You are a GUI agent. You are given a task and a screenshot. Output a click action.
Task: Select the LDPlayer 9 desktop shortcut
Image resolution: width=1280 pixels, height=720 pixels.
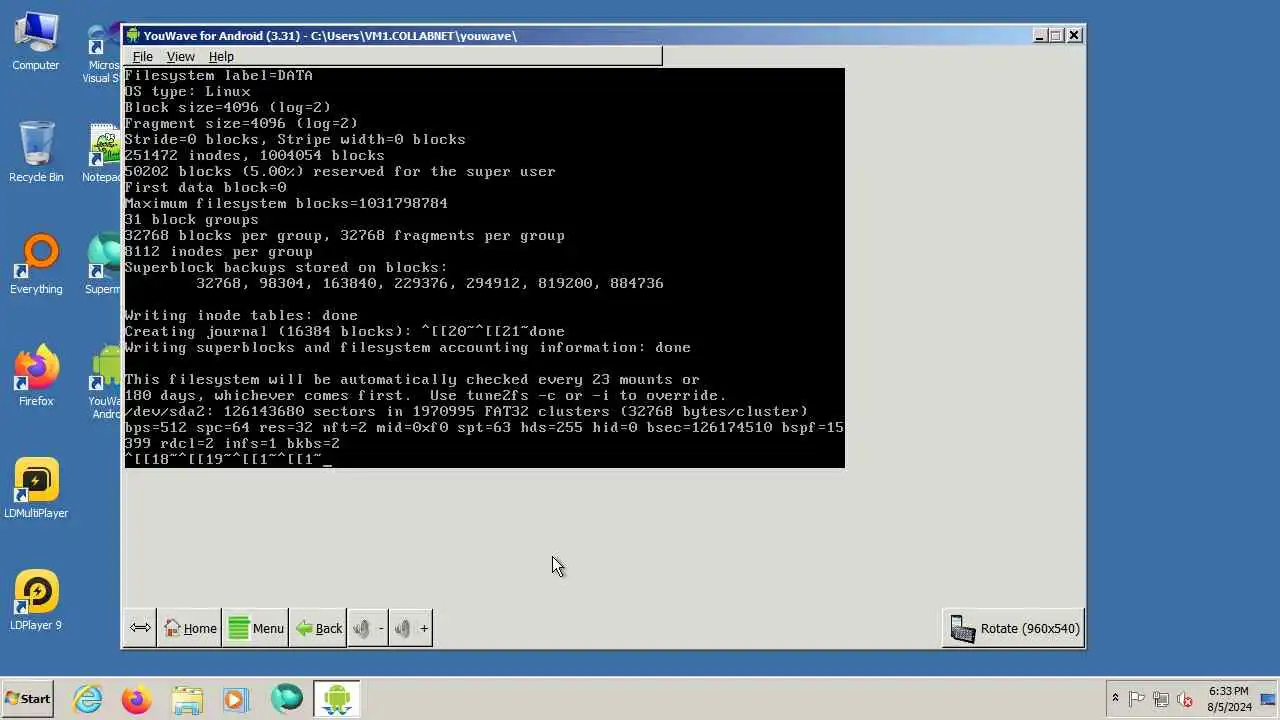36,601
